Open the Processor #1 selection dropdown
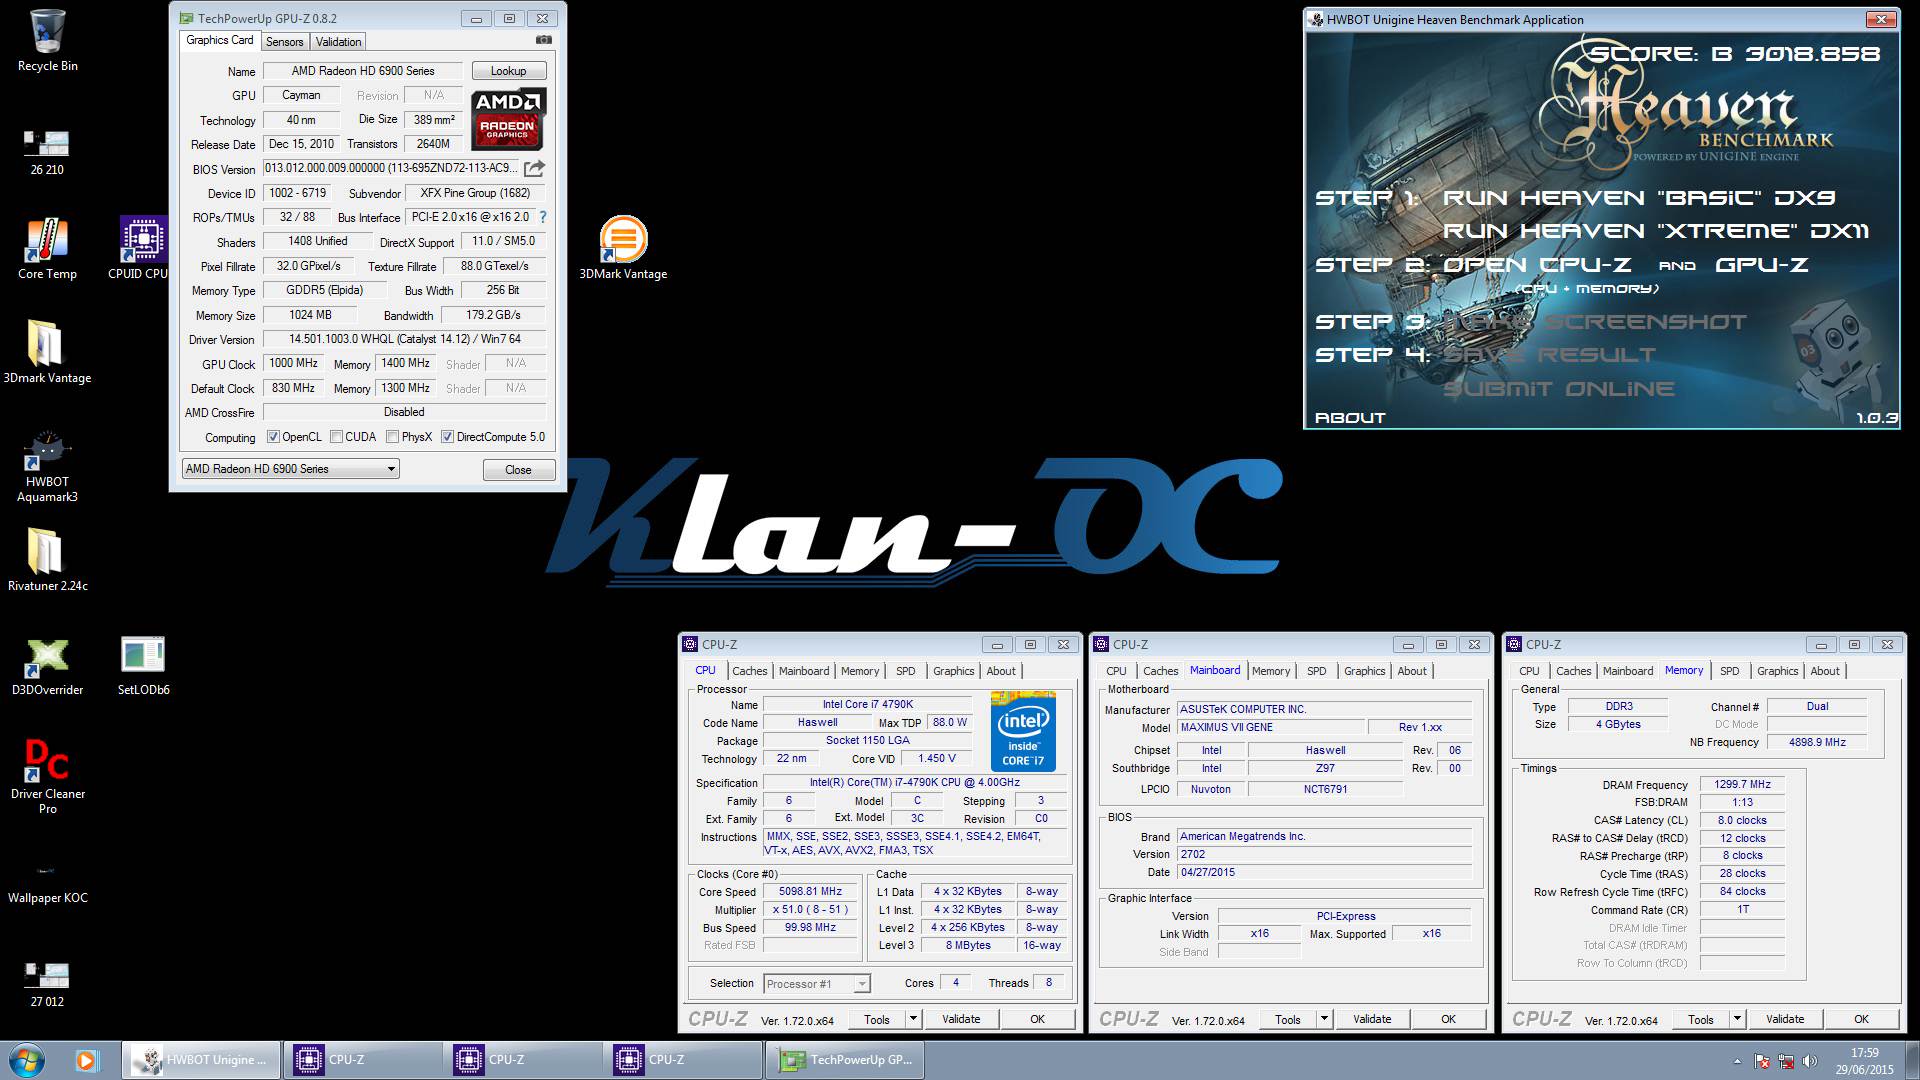 [x=816, y=984]
